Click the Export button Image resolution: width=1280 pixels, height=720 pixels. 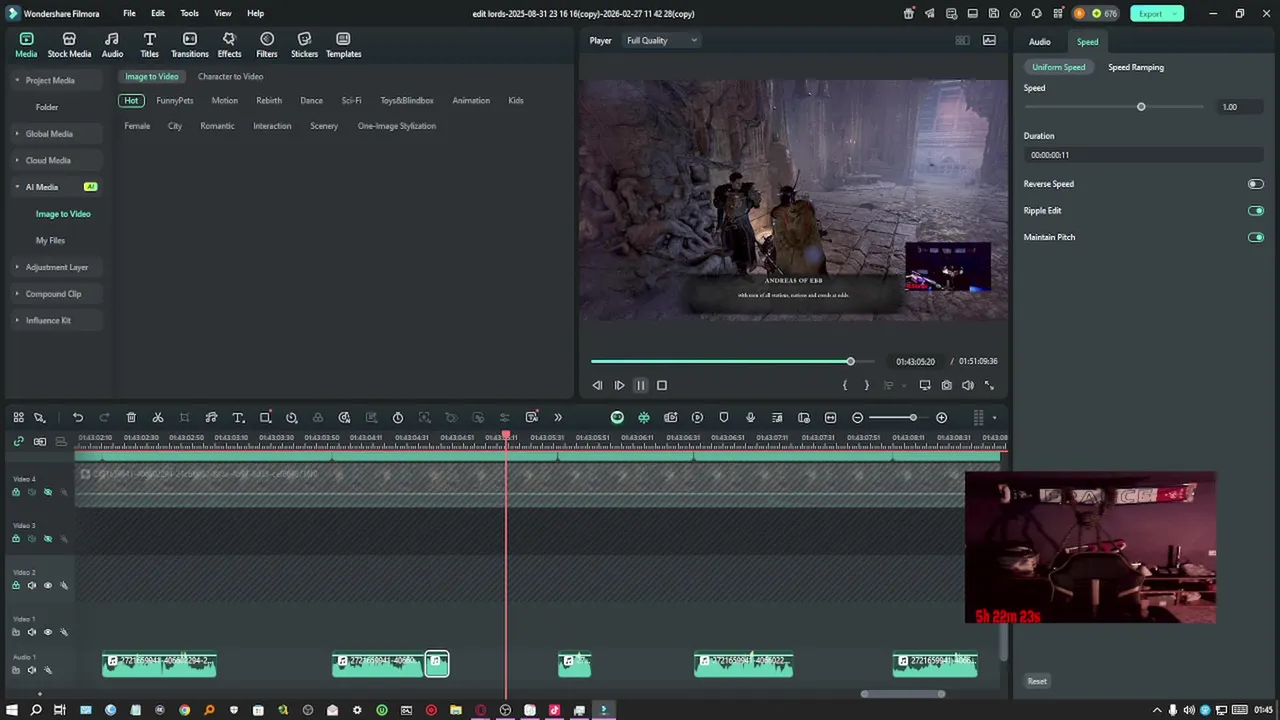click(1157, 14)
